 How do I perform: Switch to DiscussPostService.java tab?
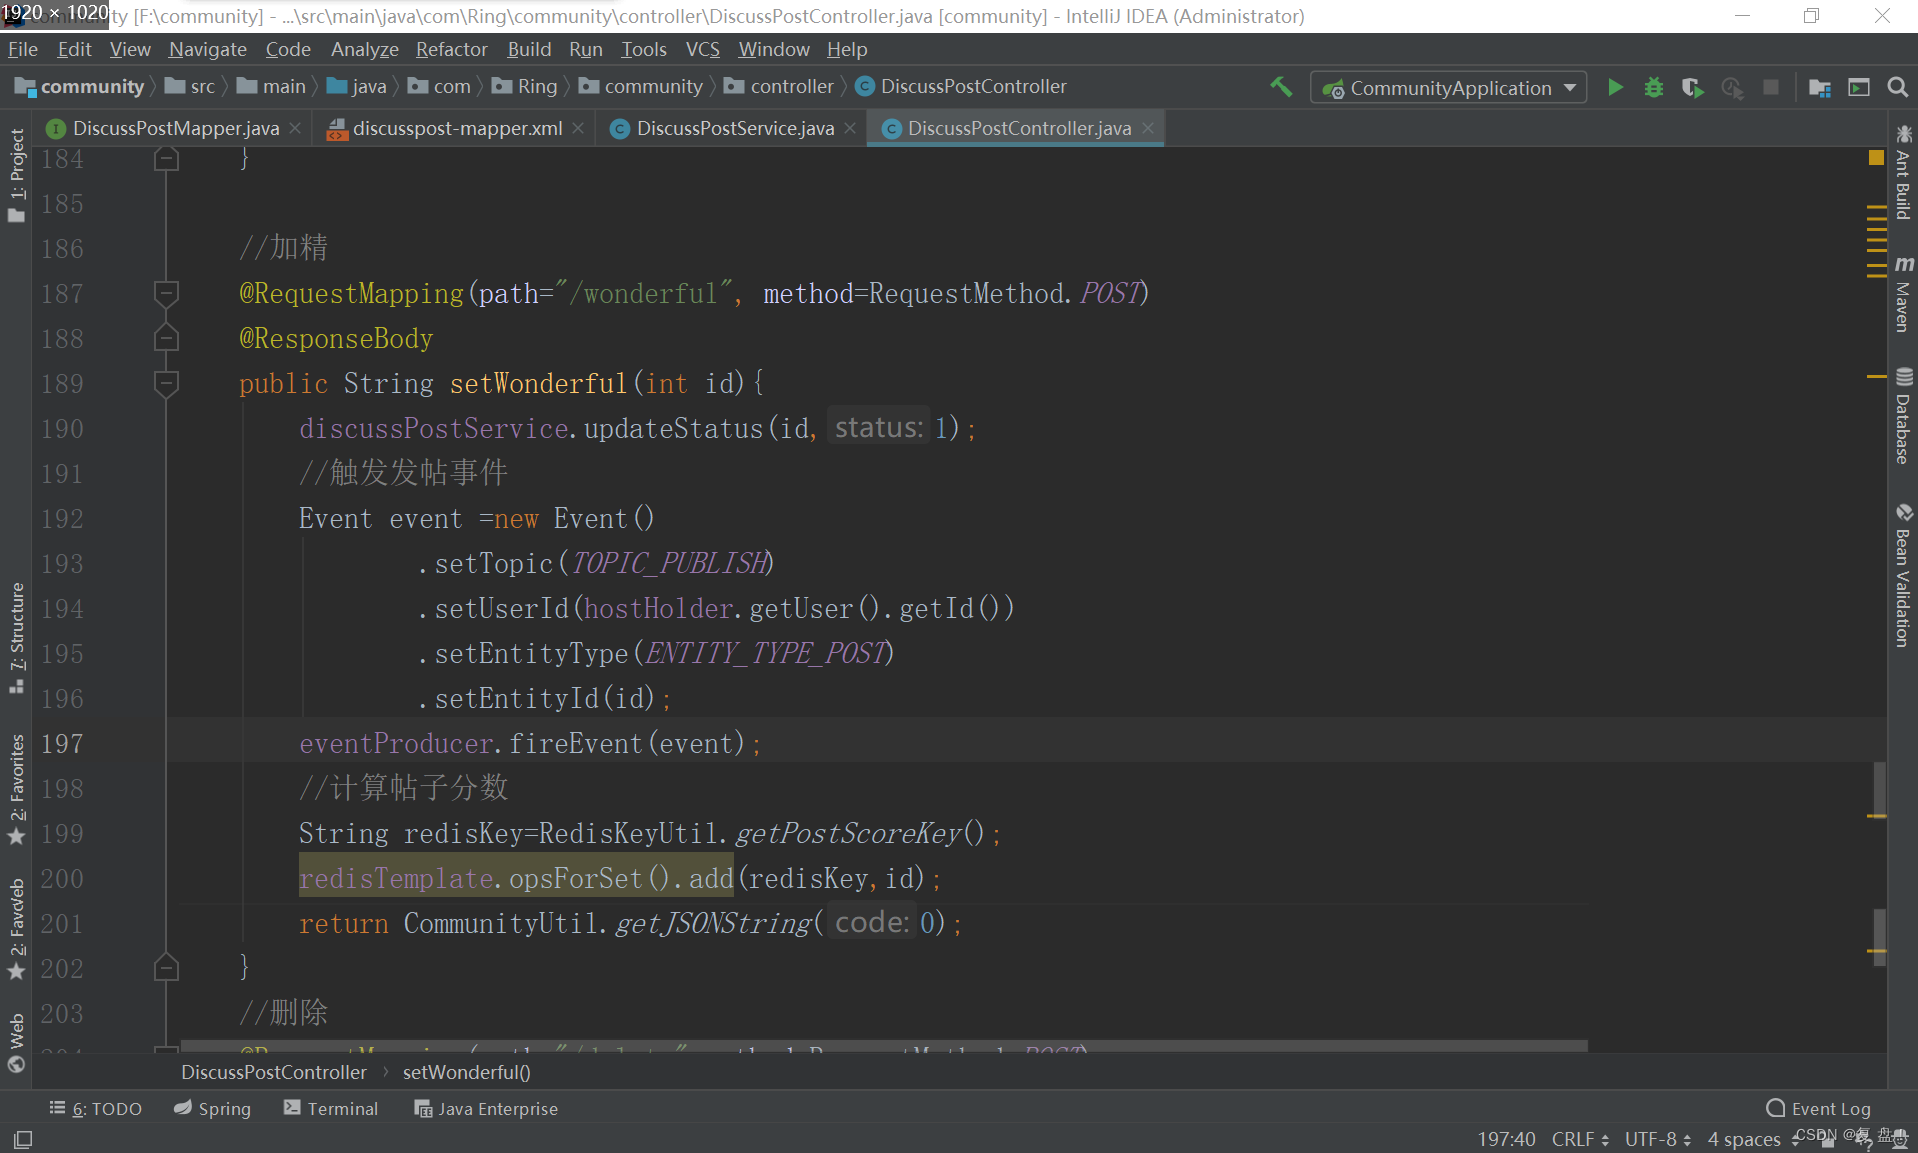coord(735,128)
